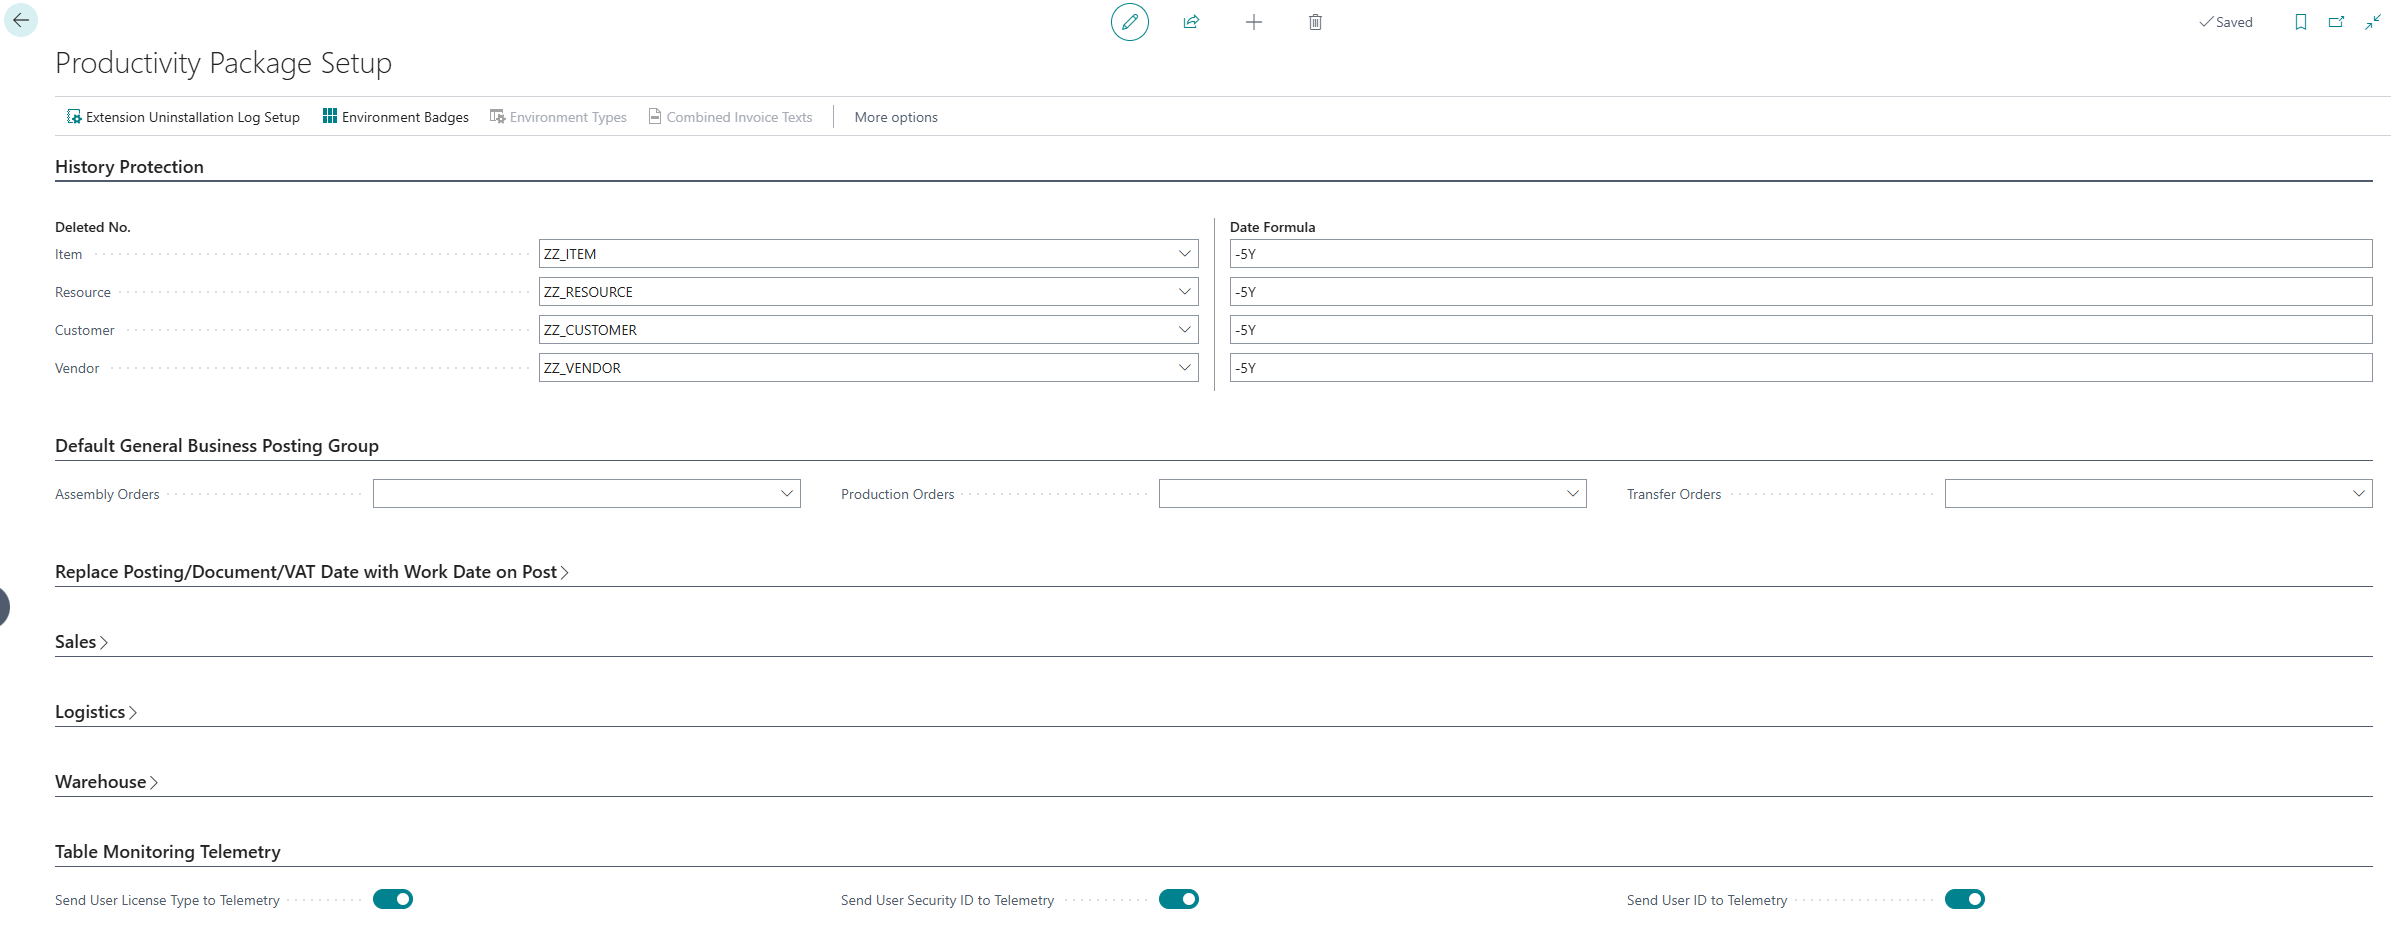The height and width of the screenshot is (945, 2393).
Task: Open the Assembly Orders dropdown
Action: [x=787, y=494]
